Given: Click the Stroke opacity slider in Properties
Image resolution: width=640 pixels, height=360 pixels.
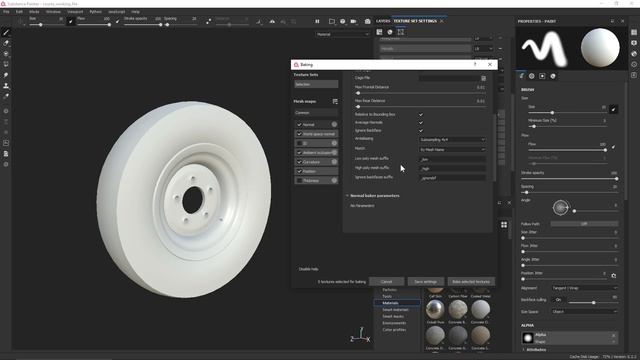Looking at the screenshot, I should pyautogui.click(x=569, y=179).
